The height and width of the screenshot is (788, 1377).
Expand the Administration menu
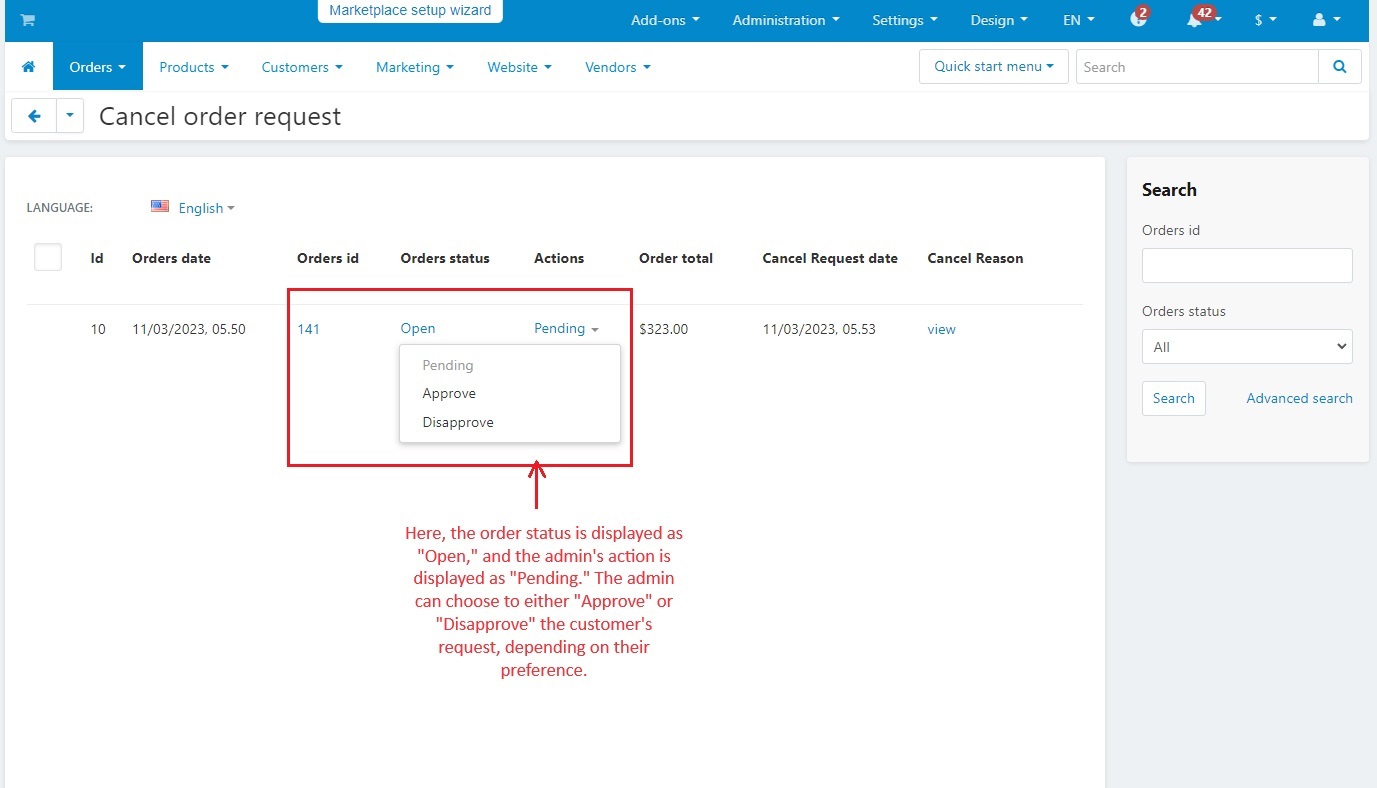[x=786, y=20]
